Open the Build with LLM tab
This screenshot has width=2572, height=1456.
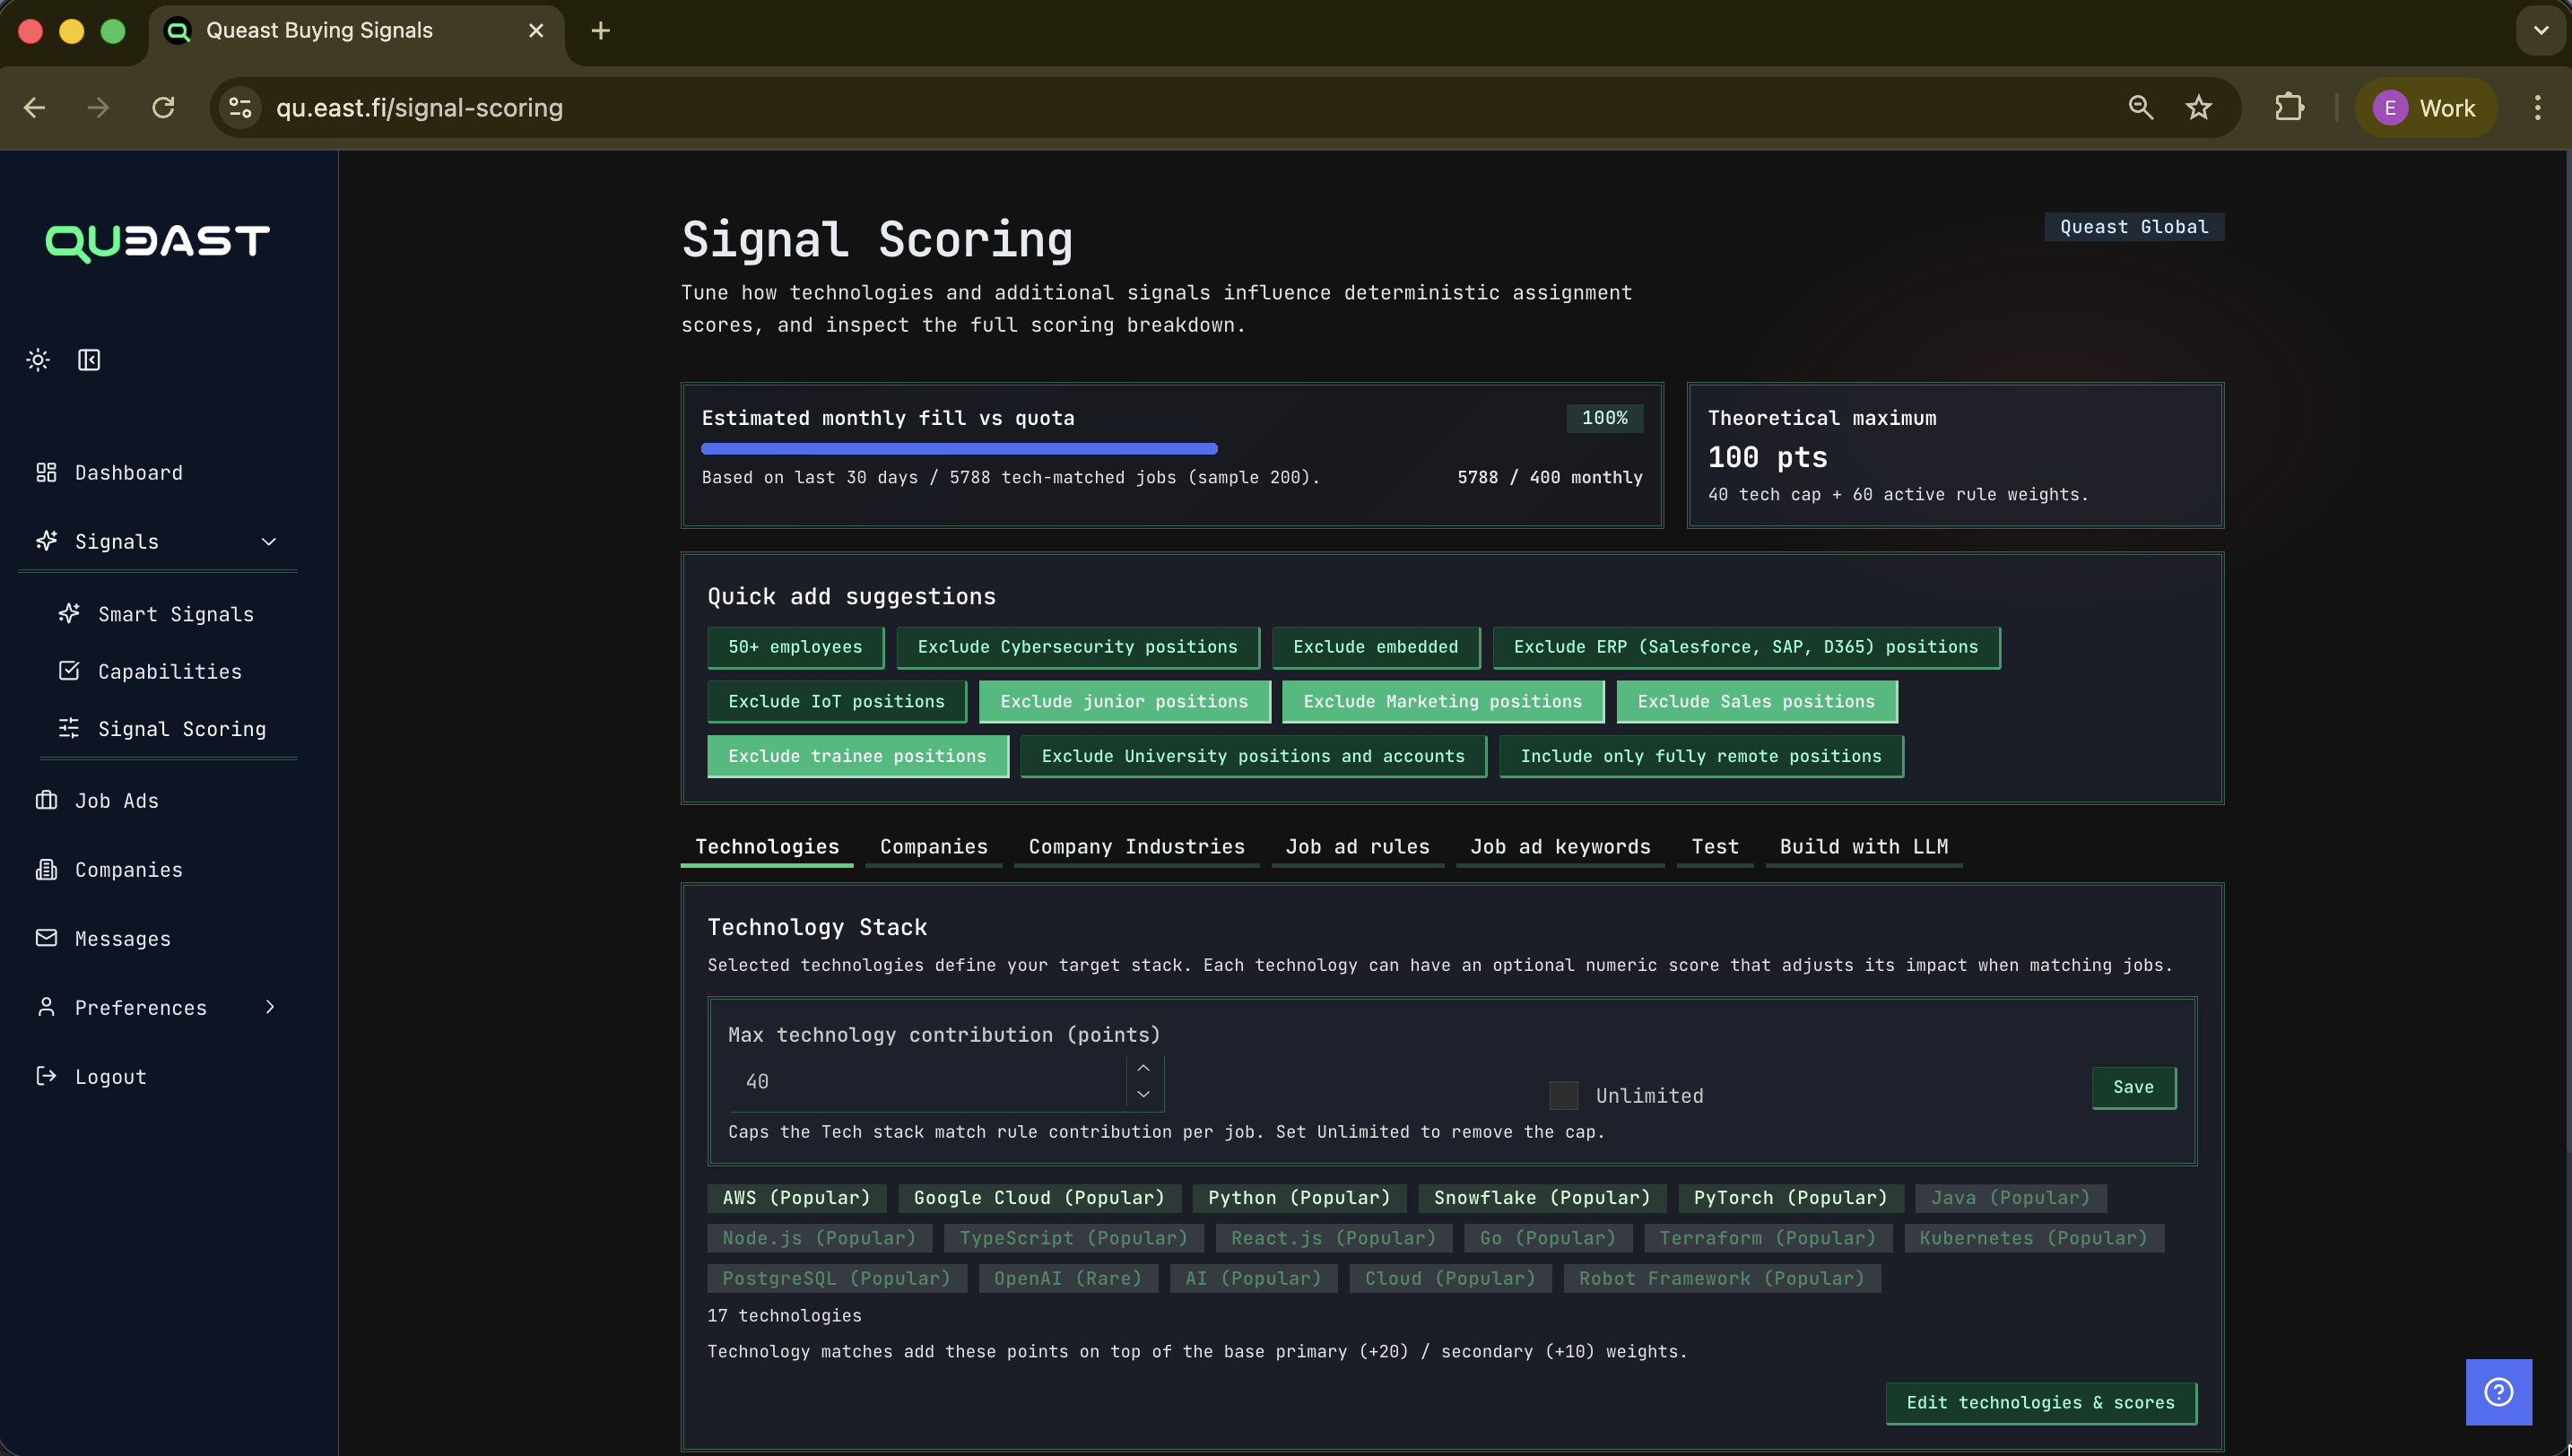pyautogui.click(x=1863, y=846)
